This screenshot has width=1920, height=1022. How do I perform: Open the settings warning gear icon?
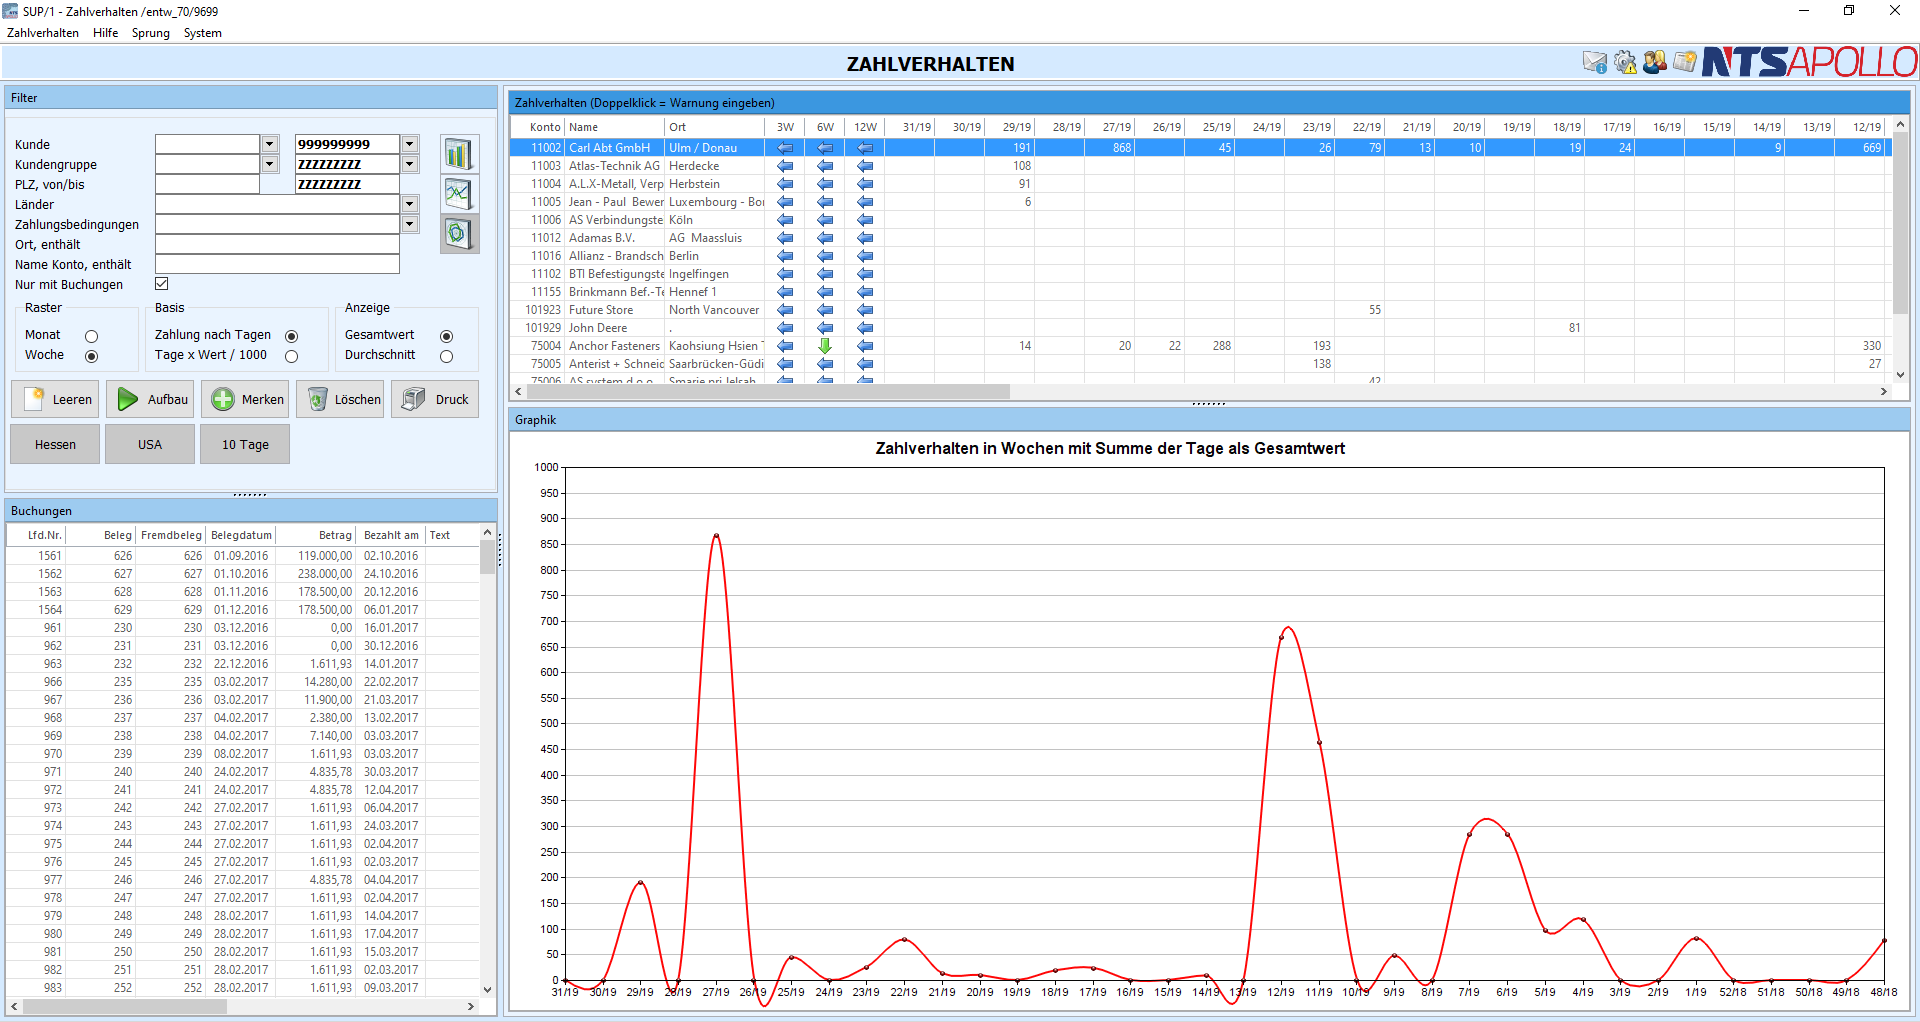[x=1625, y=63]
